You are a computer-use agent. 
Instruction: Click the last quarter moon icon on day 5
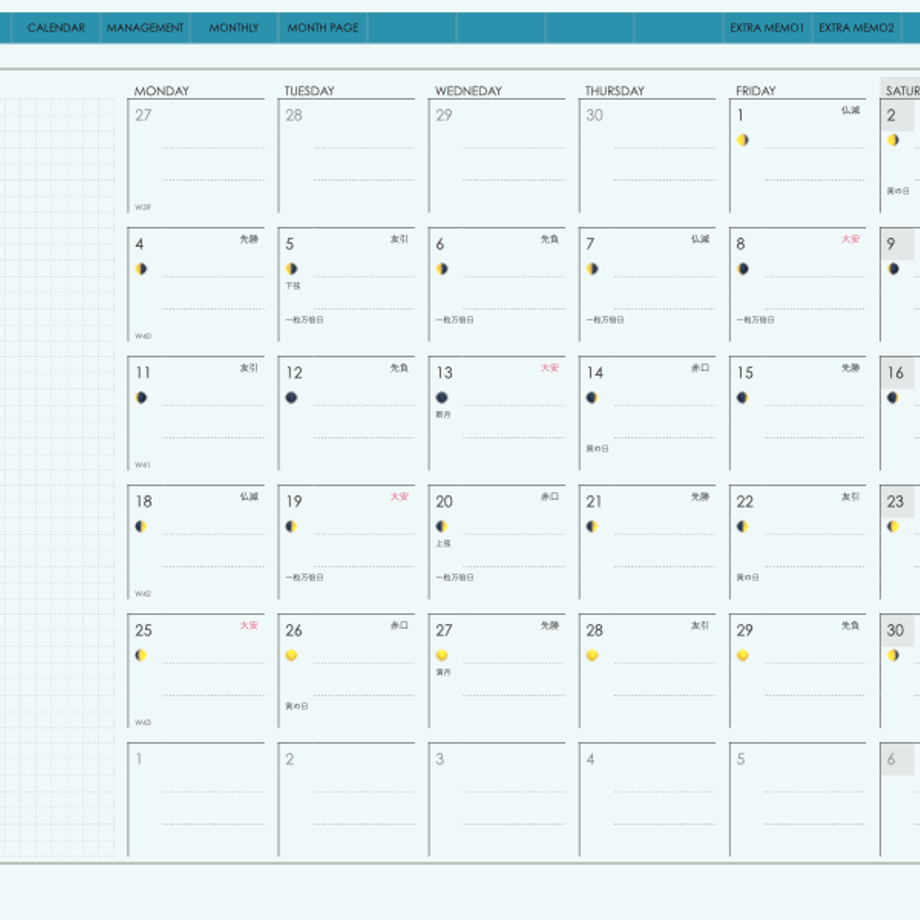(x=292, y=269)
